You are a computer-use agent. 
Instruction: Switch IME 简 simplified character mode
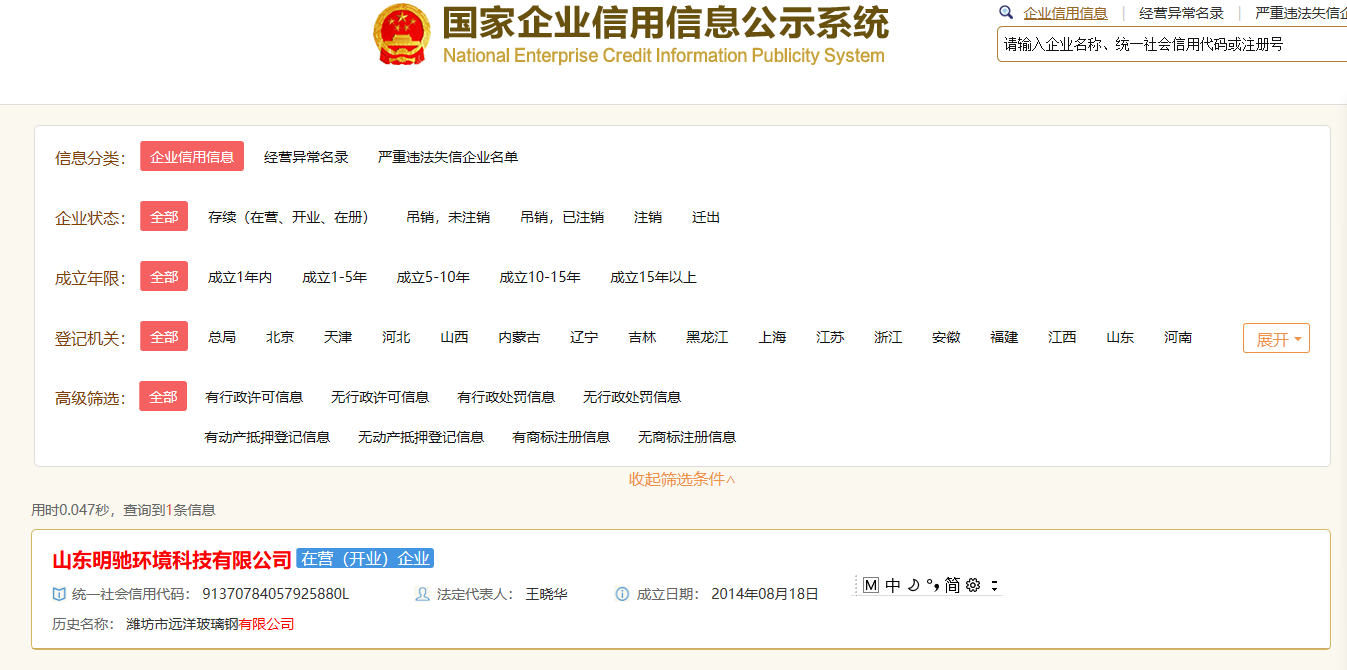pyautogui.click(x=952, y=585)
